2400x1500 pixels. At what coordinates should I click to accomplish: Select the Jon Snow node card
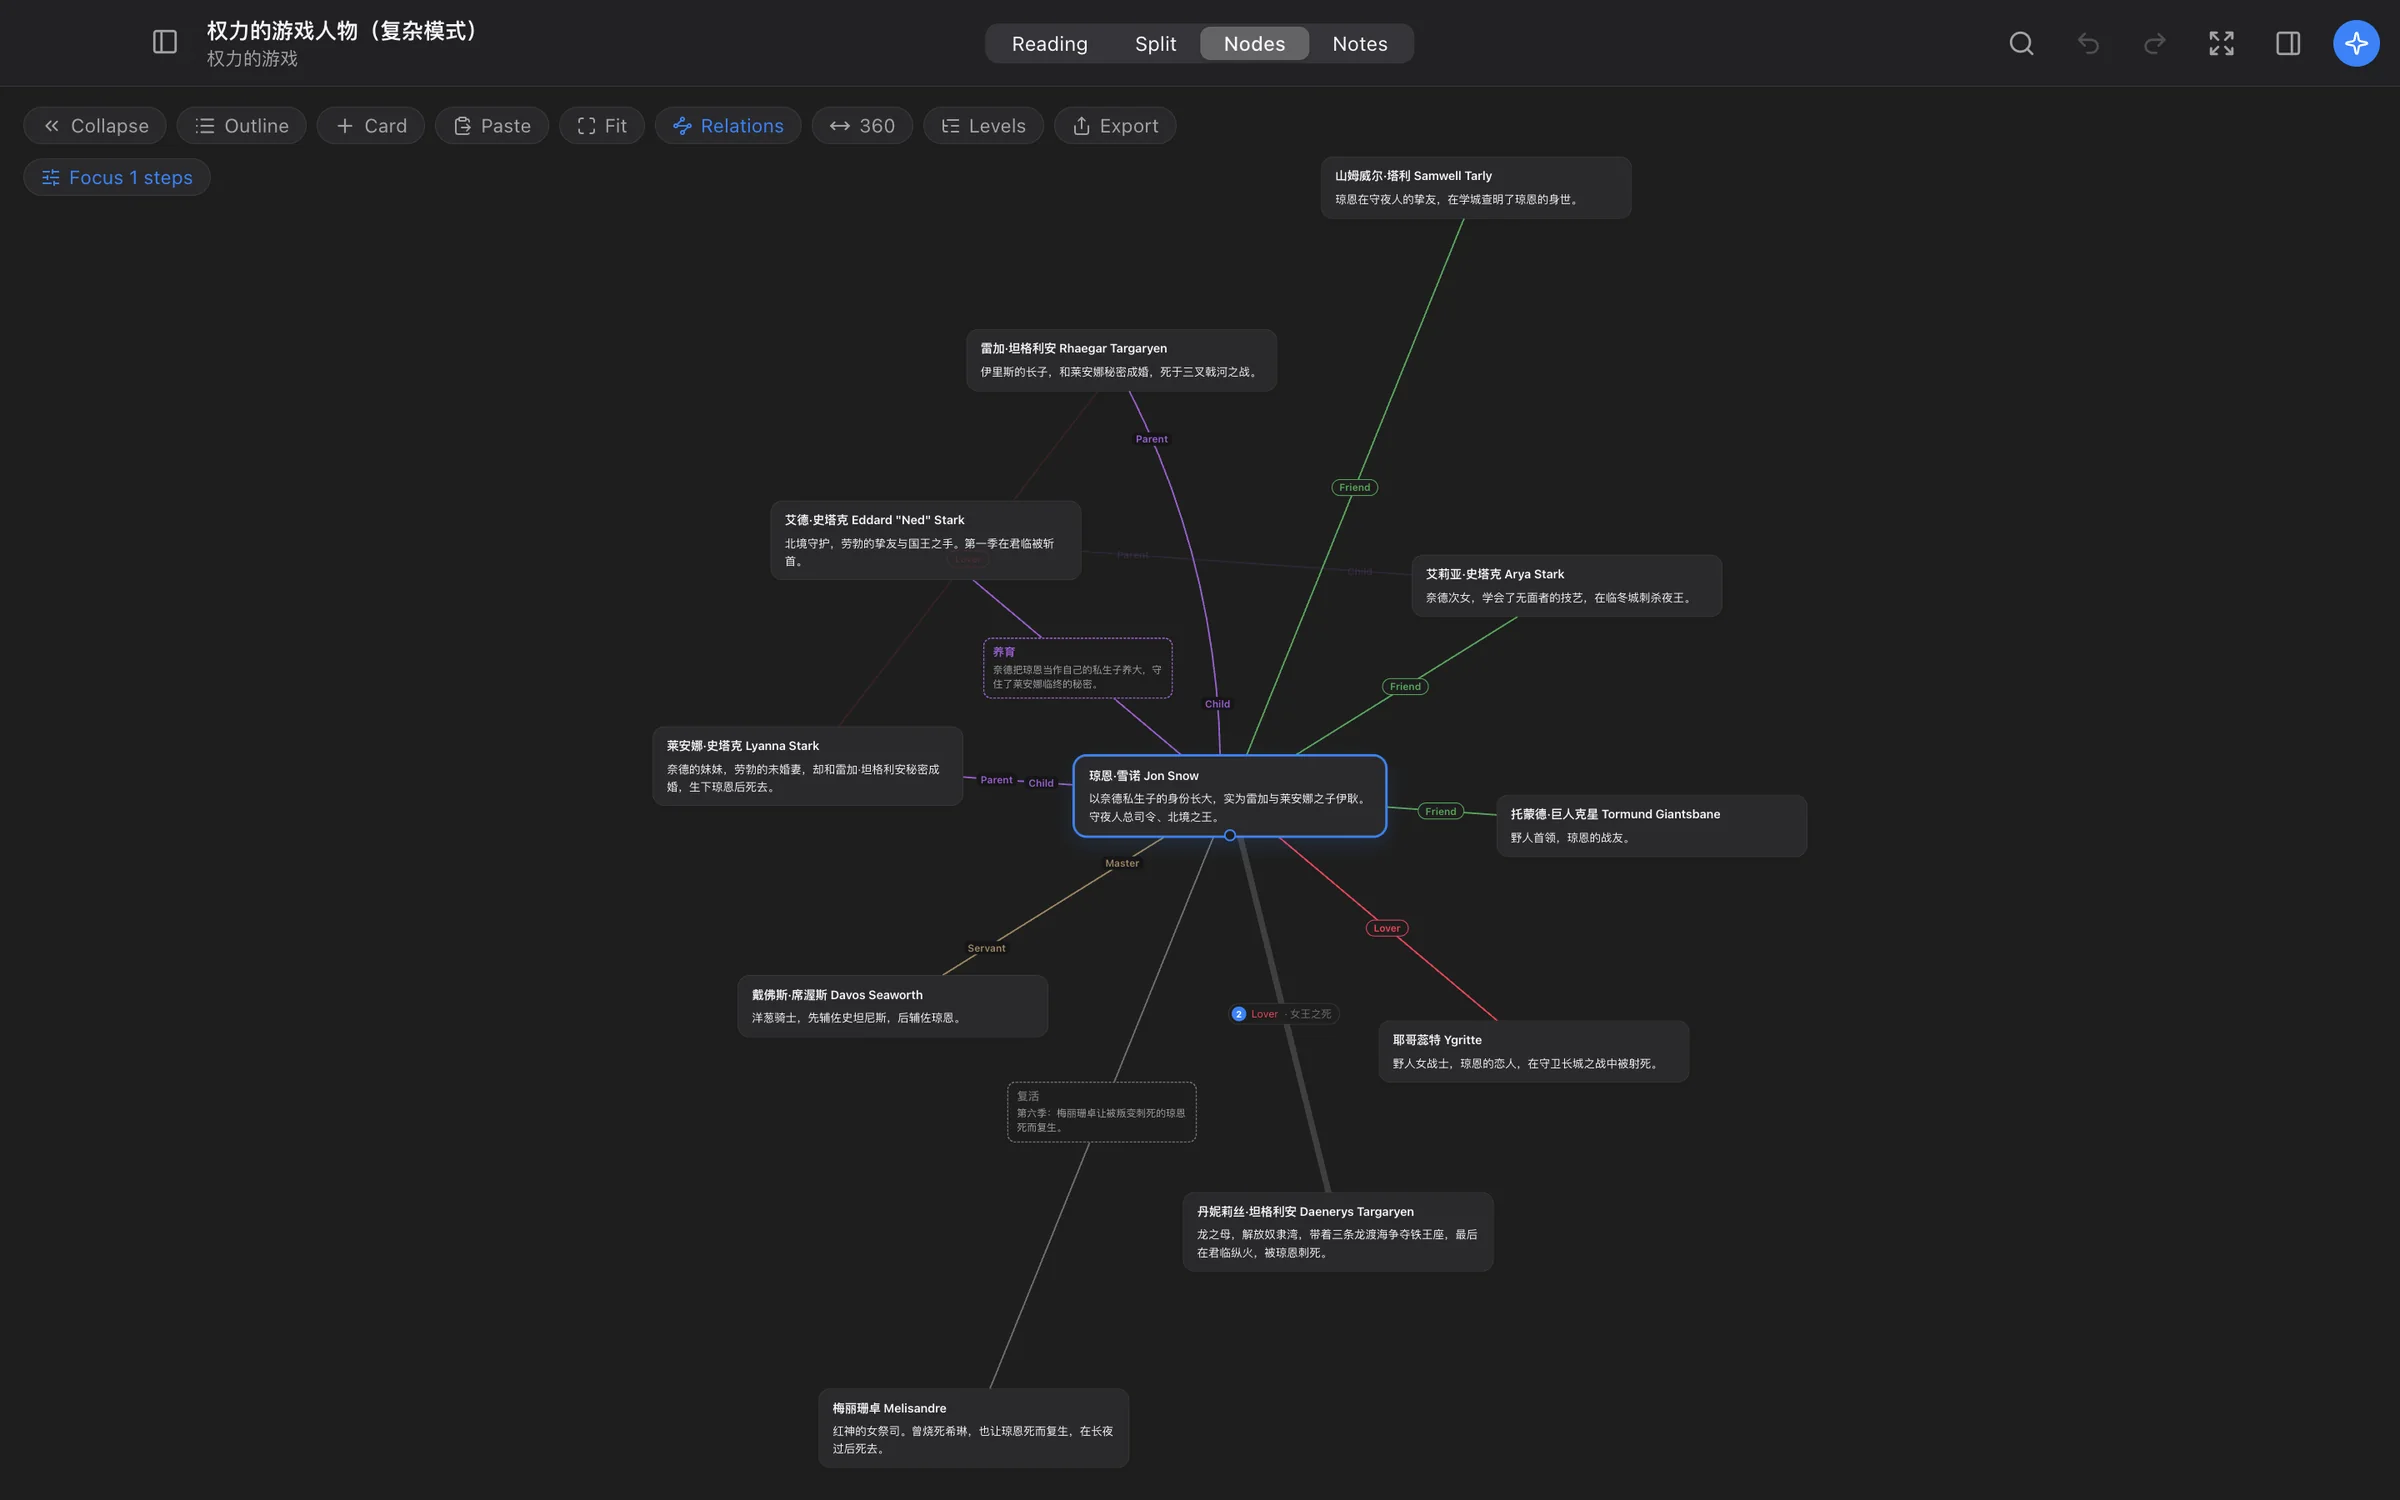1229,796
